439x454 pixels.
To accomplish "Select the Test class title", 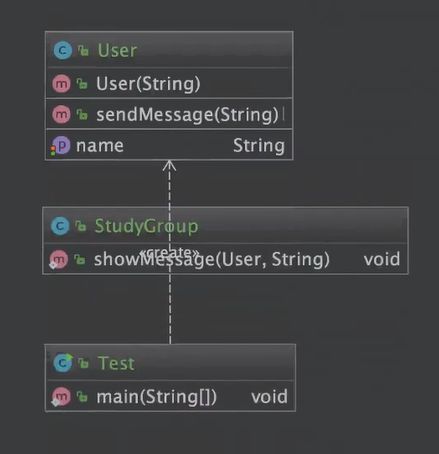I will pyautogui.click(x=116, y=363).
